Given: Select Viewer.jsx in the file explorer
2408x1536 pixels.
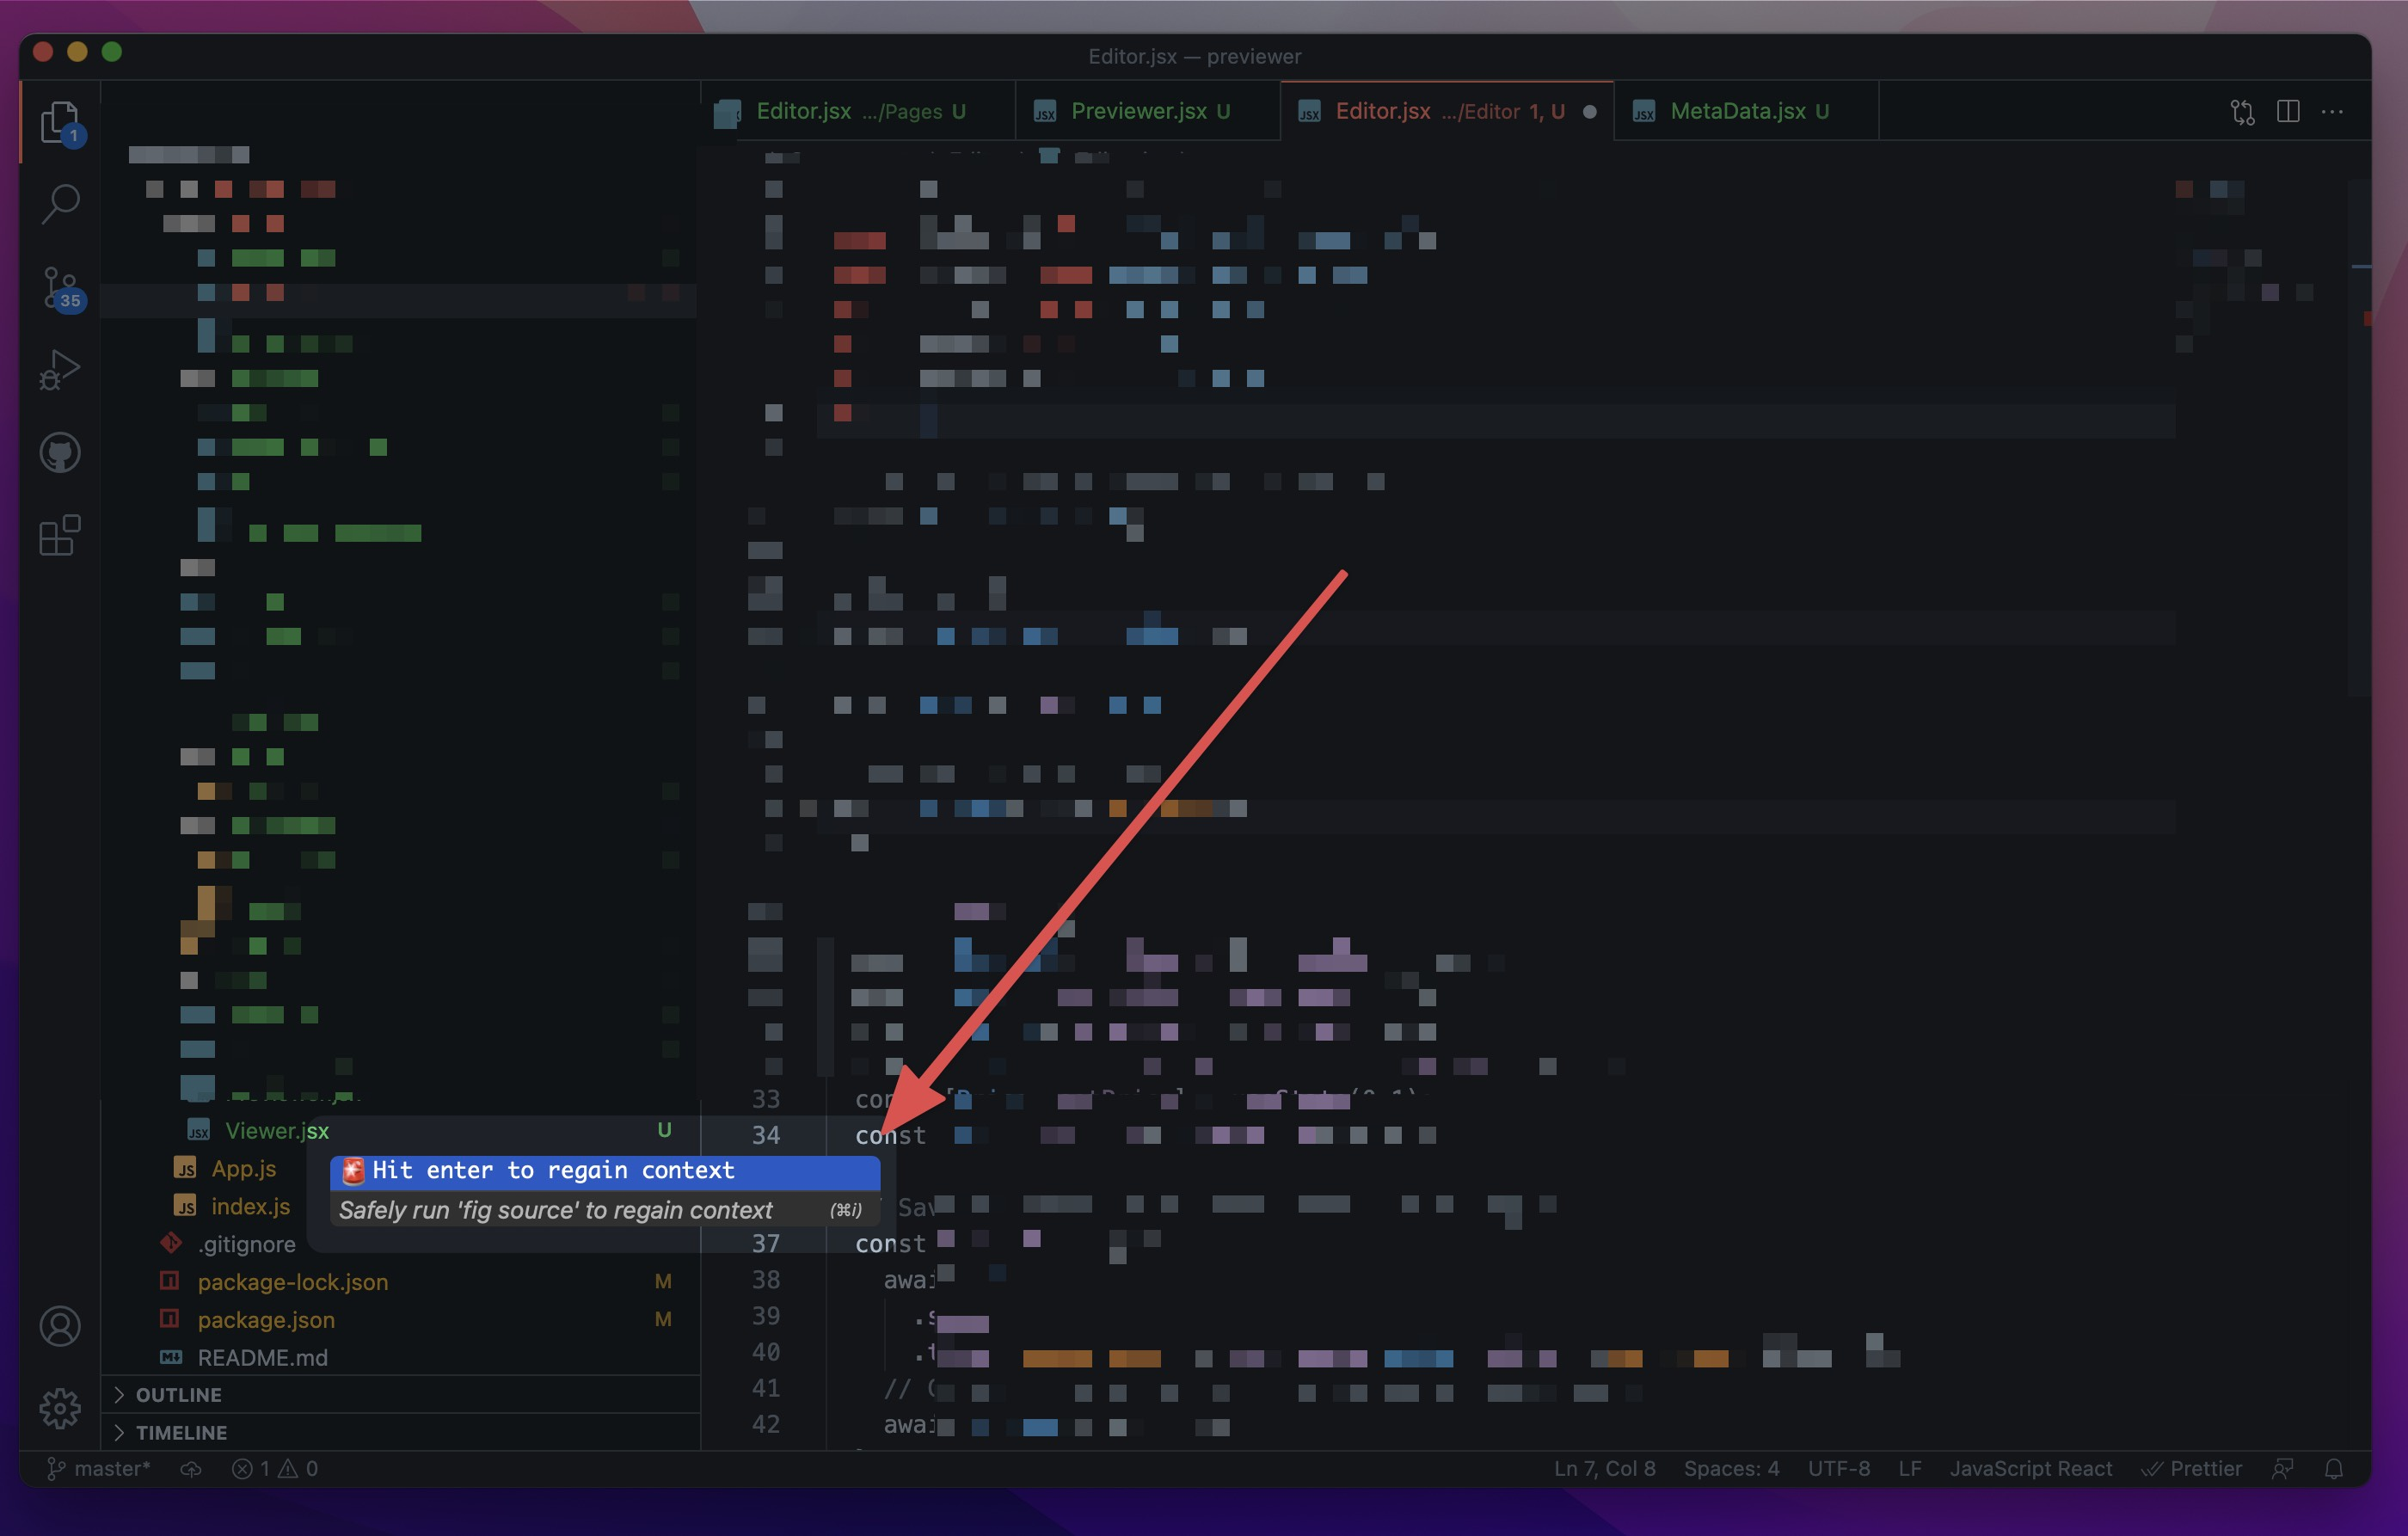Looking at the screenshot, I should 277,1130.
